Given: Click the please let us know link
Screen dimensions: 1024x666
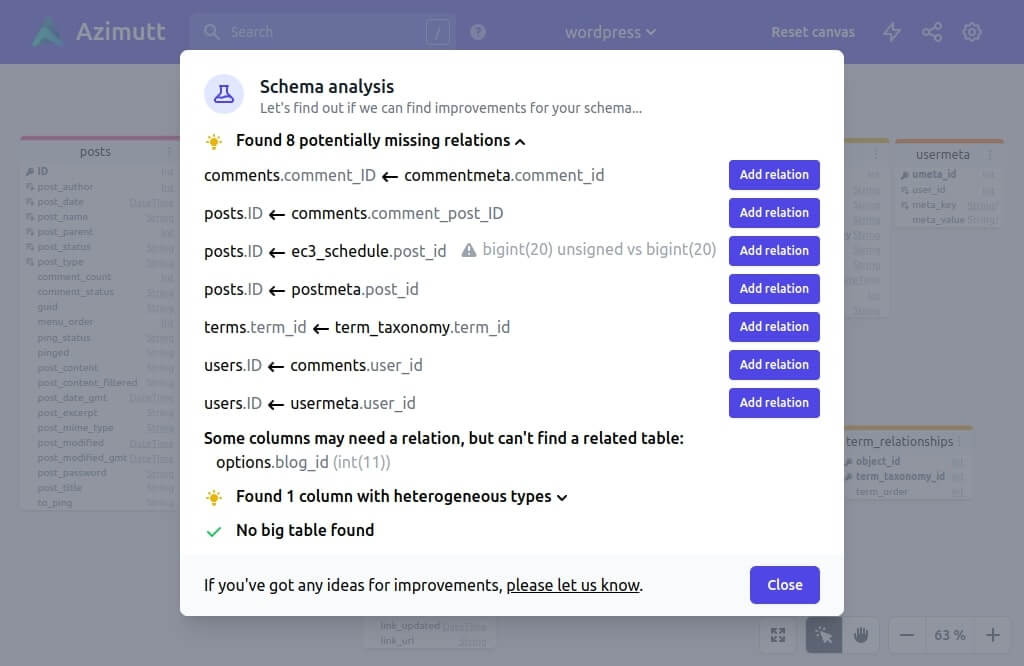Looking at the screenshot, I should click(573, 585).
